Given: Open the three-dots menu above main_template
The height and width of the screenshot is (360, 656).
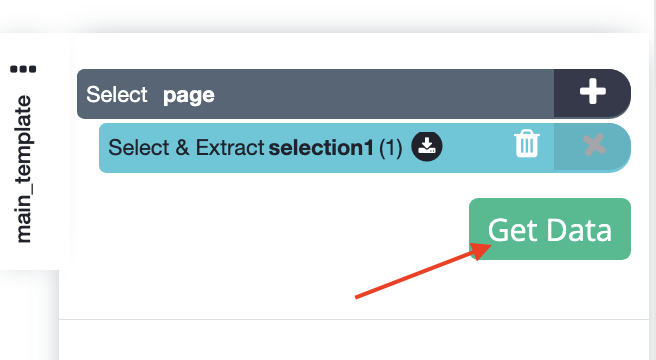Looking at the screenshot, I should 23,69.
